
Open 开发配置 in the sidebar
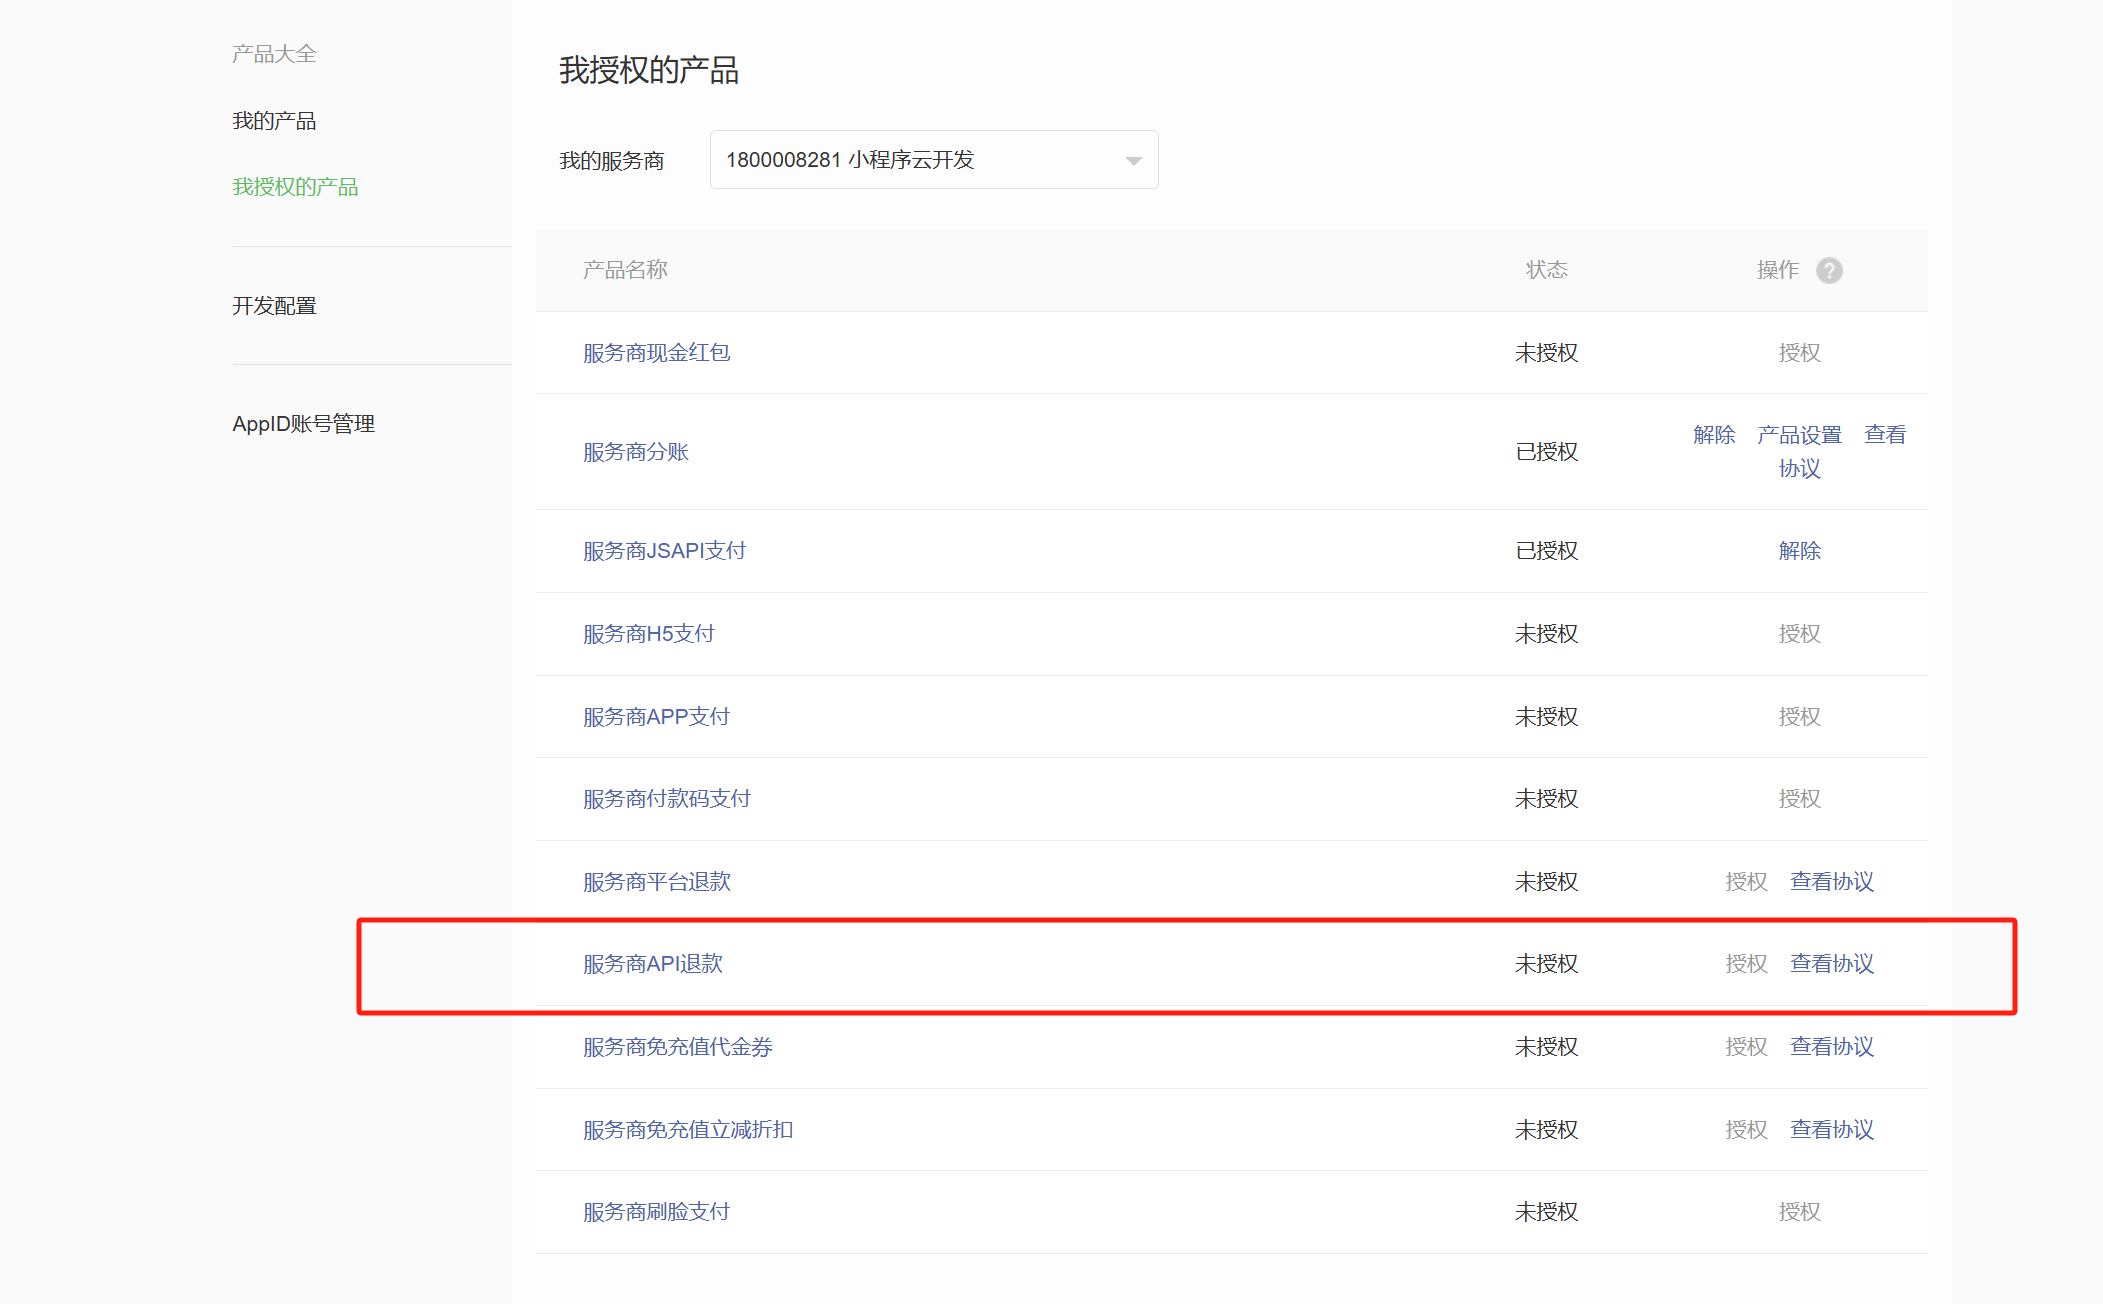pos(274,306)
